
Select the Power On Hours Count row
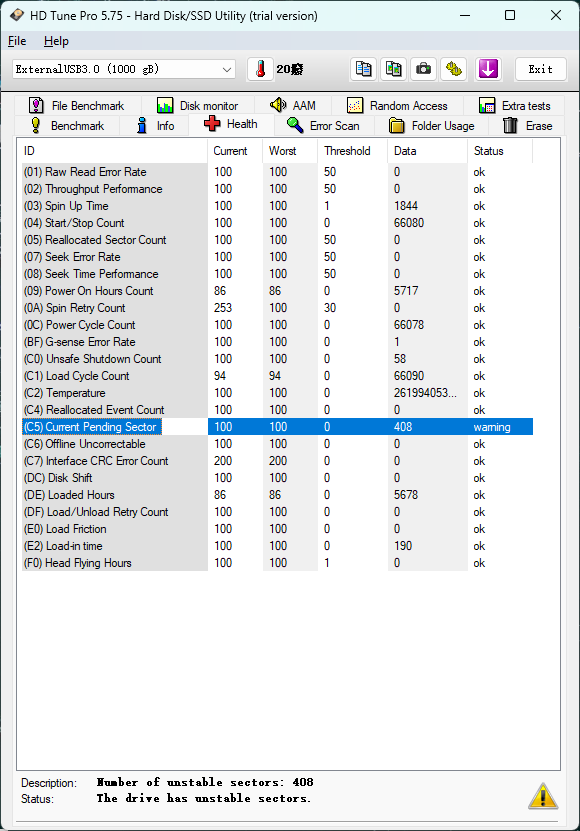tap(277, 290)
